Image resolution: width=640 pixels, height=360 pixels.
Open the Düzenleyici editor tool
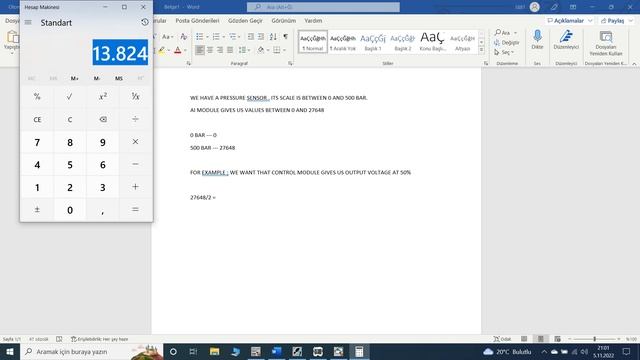566,39
